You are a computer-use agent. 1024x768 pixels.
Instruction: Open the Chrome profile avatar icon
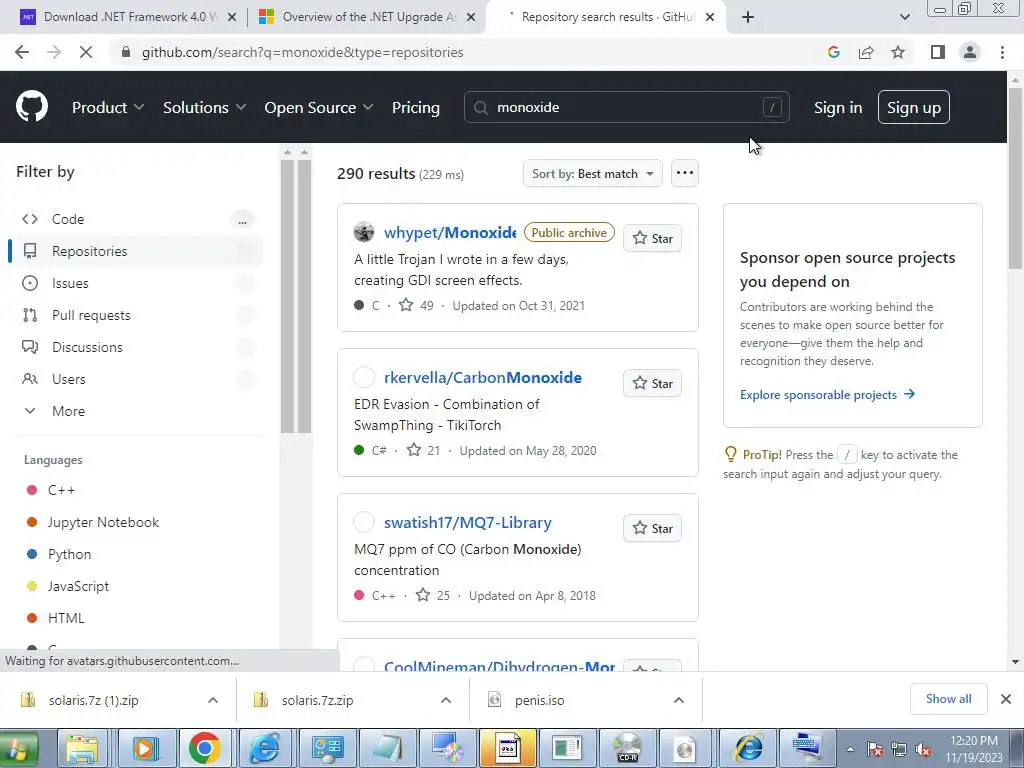970,52
